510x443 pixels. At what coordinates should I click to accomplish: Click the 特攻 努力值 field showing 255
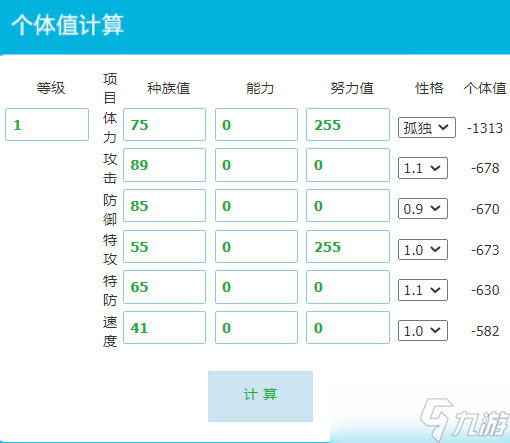[348, 246]
